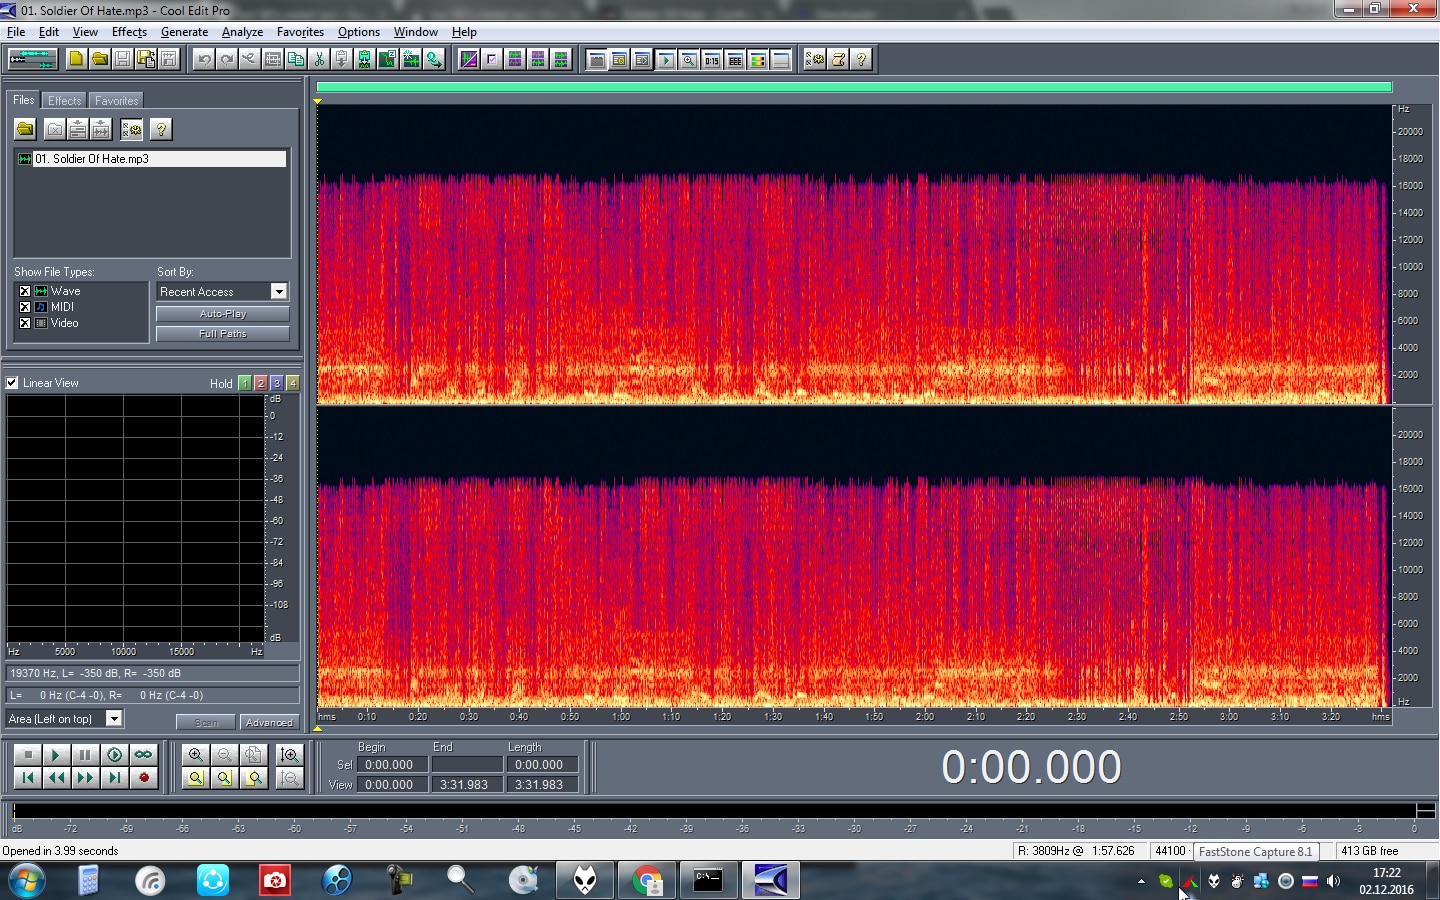The width and height of the screenshot is (1440, 900).
Task: Open the Sort By Recent Access dropdown
Action: point(279,291)
